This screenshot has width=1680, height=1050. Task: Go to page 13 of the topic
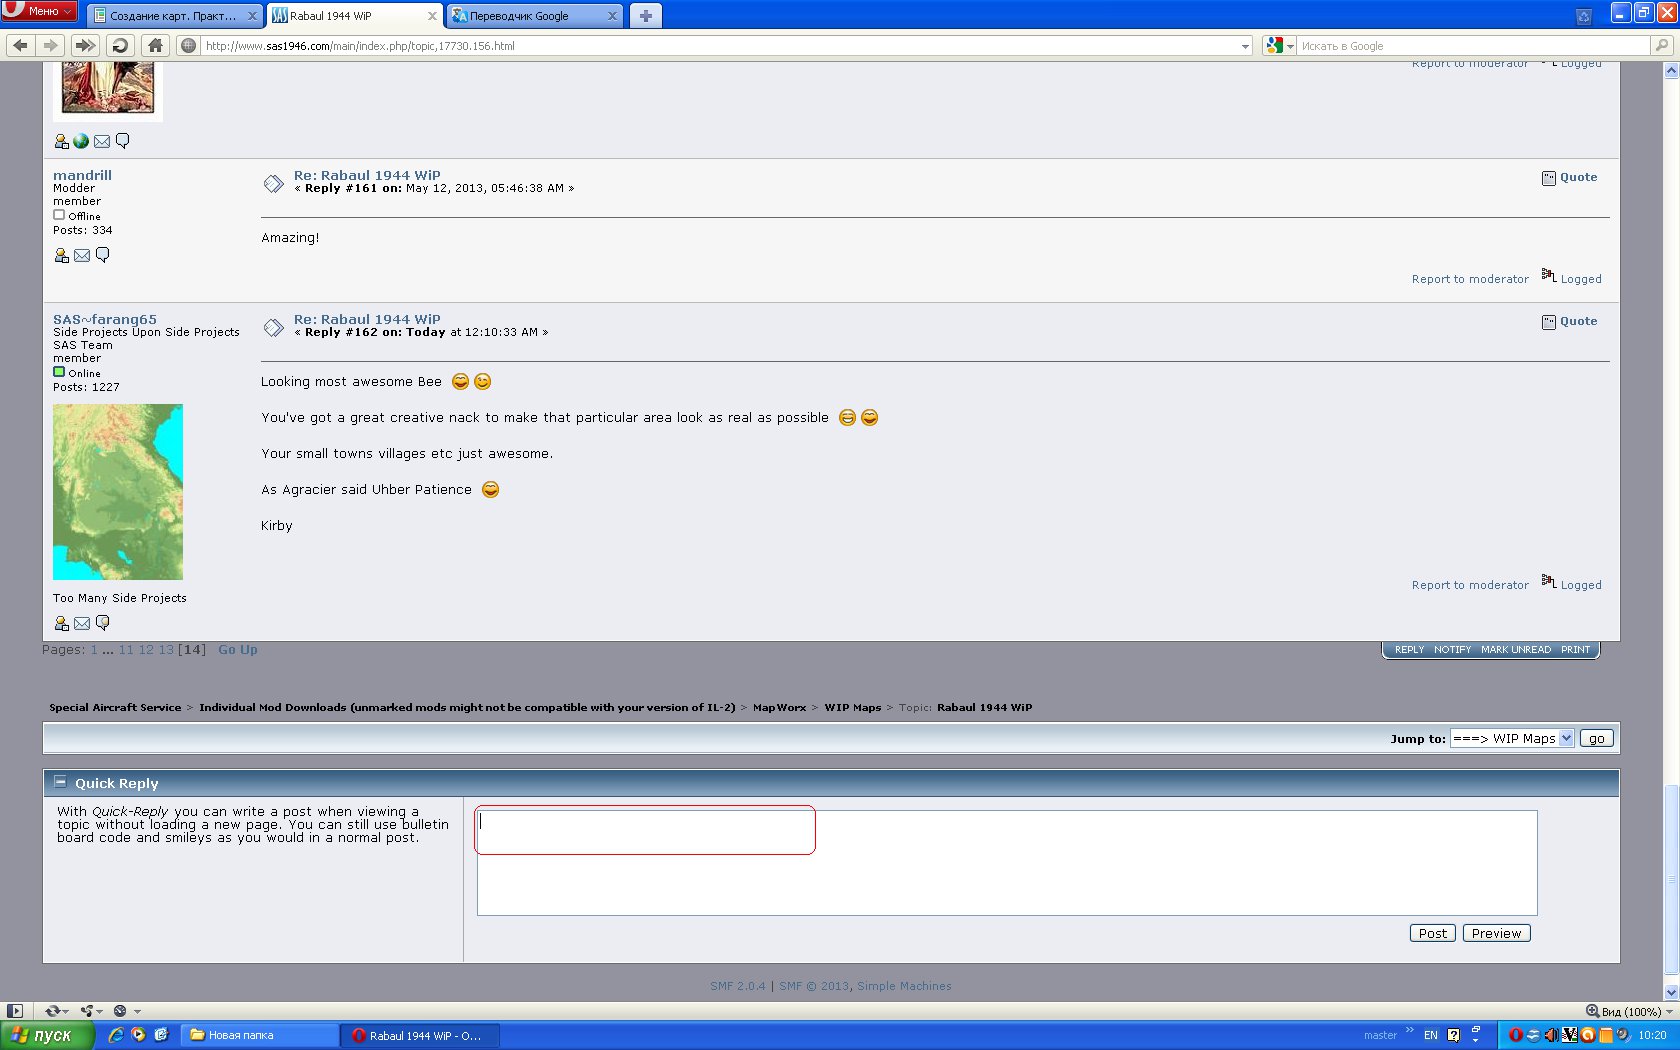166,650
